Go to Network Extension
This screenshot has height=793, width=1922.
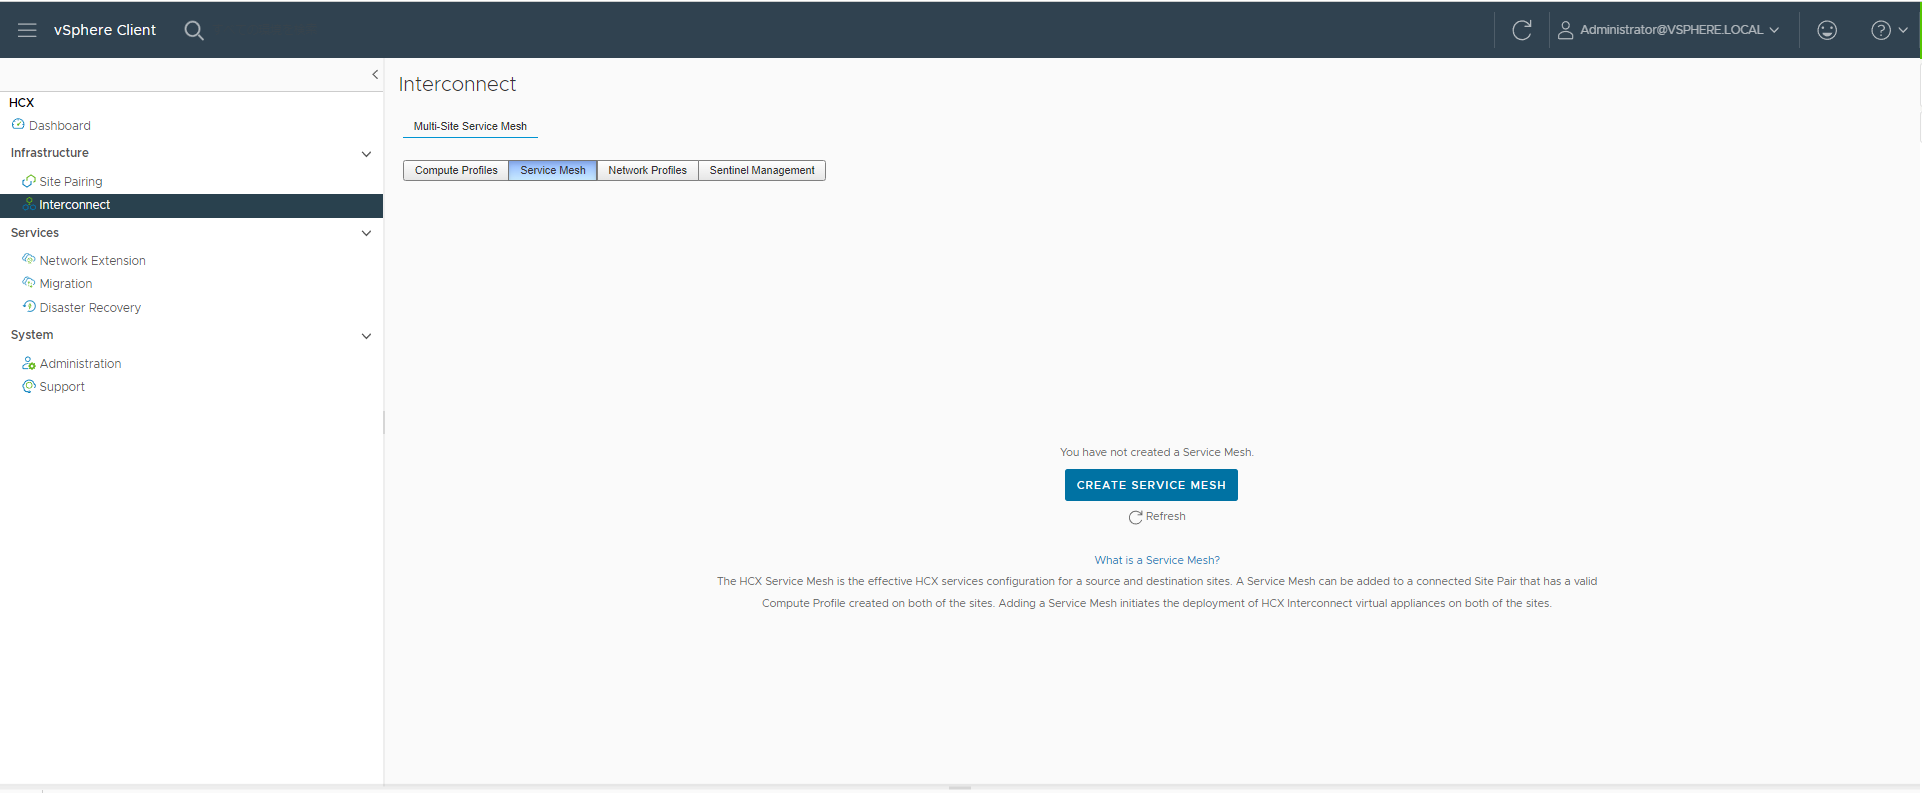pos(93,260)
